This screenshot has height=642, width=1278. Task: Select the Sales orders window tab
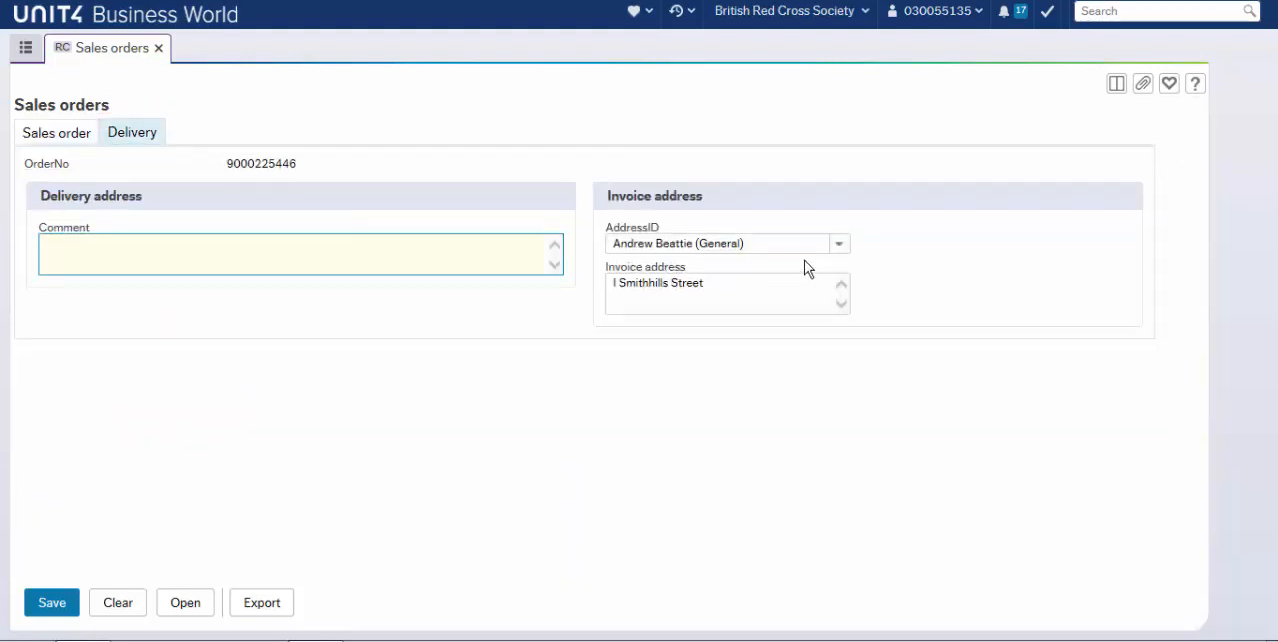[x=108, y=48]
